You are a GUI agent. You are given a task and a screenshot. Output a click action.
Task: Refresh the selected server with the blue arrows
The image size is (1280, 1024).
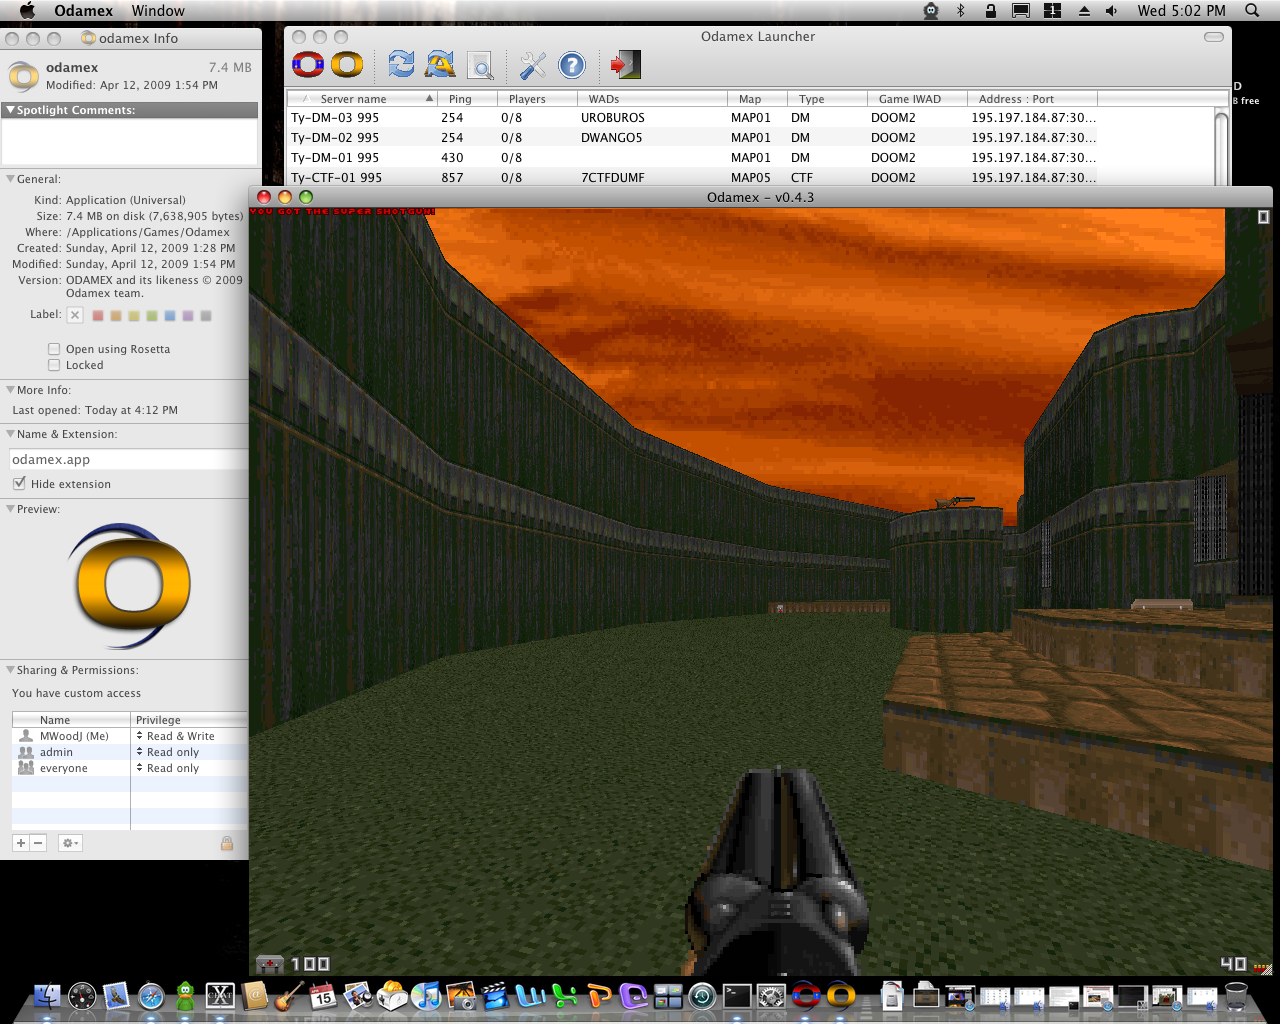coord(401,66)
